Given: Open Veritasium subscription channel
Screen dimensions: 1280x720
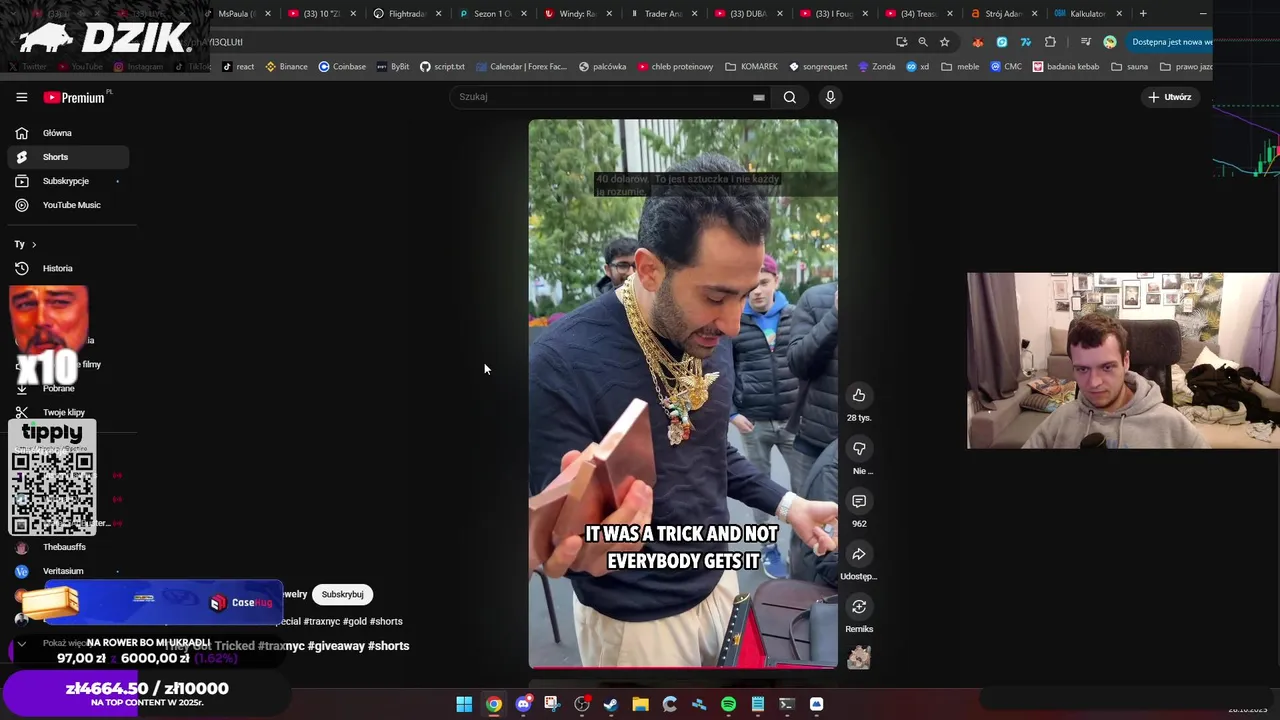Looking at the screenshot, I should 63,571.
